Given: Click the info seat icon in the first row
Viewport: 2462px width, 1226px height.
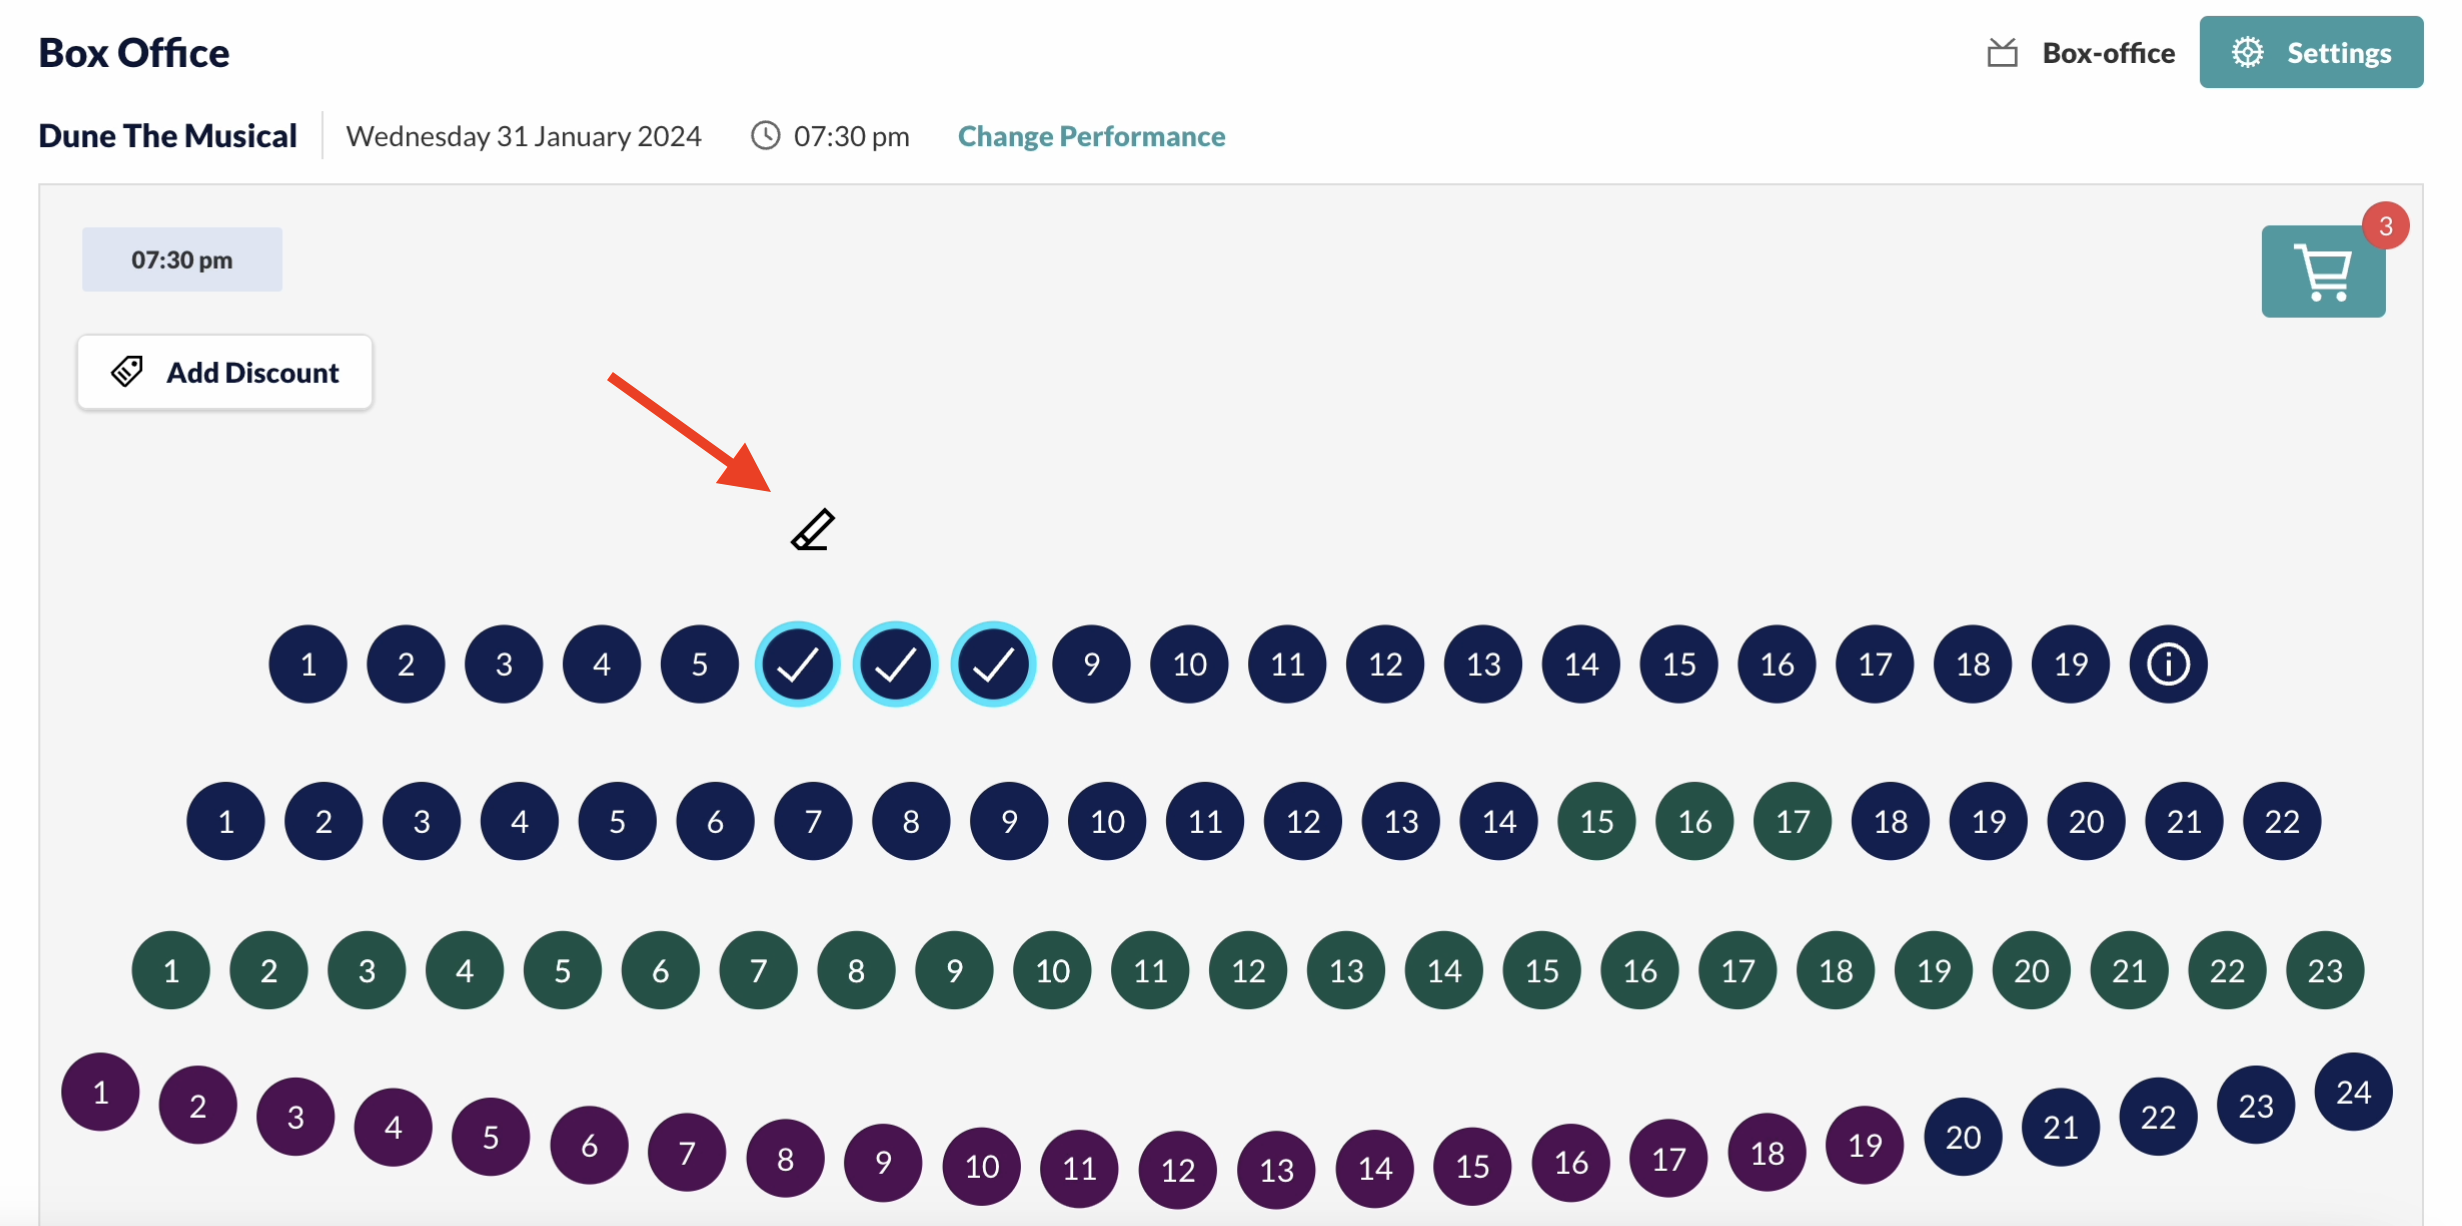Looking at the screenshot, I should pos(2167,664).
